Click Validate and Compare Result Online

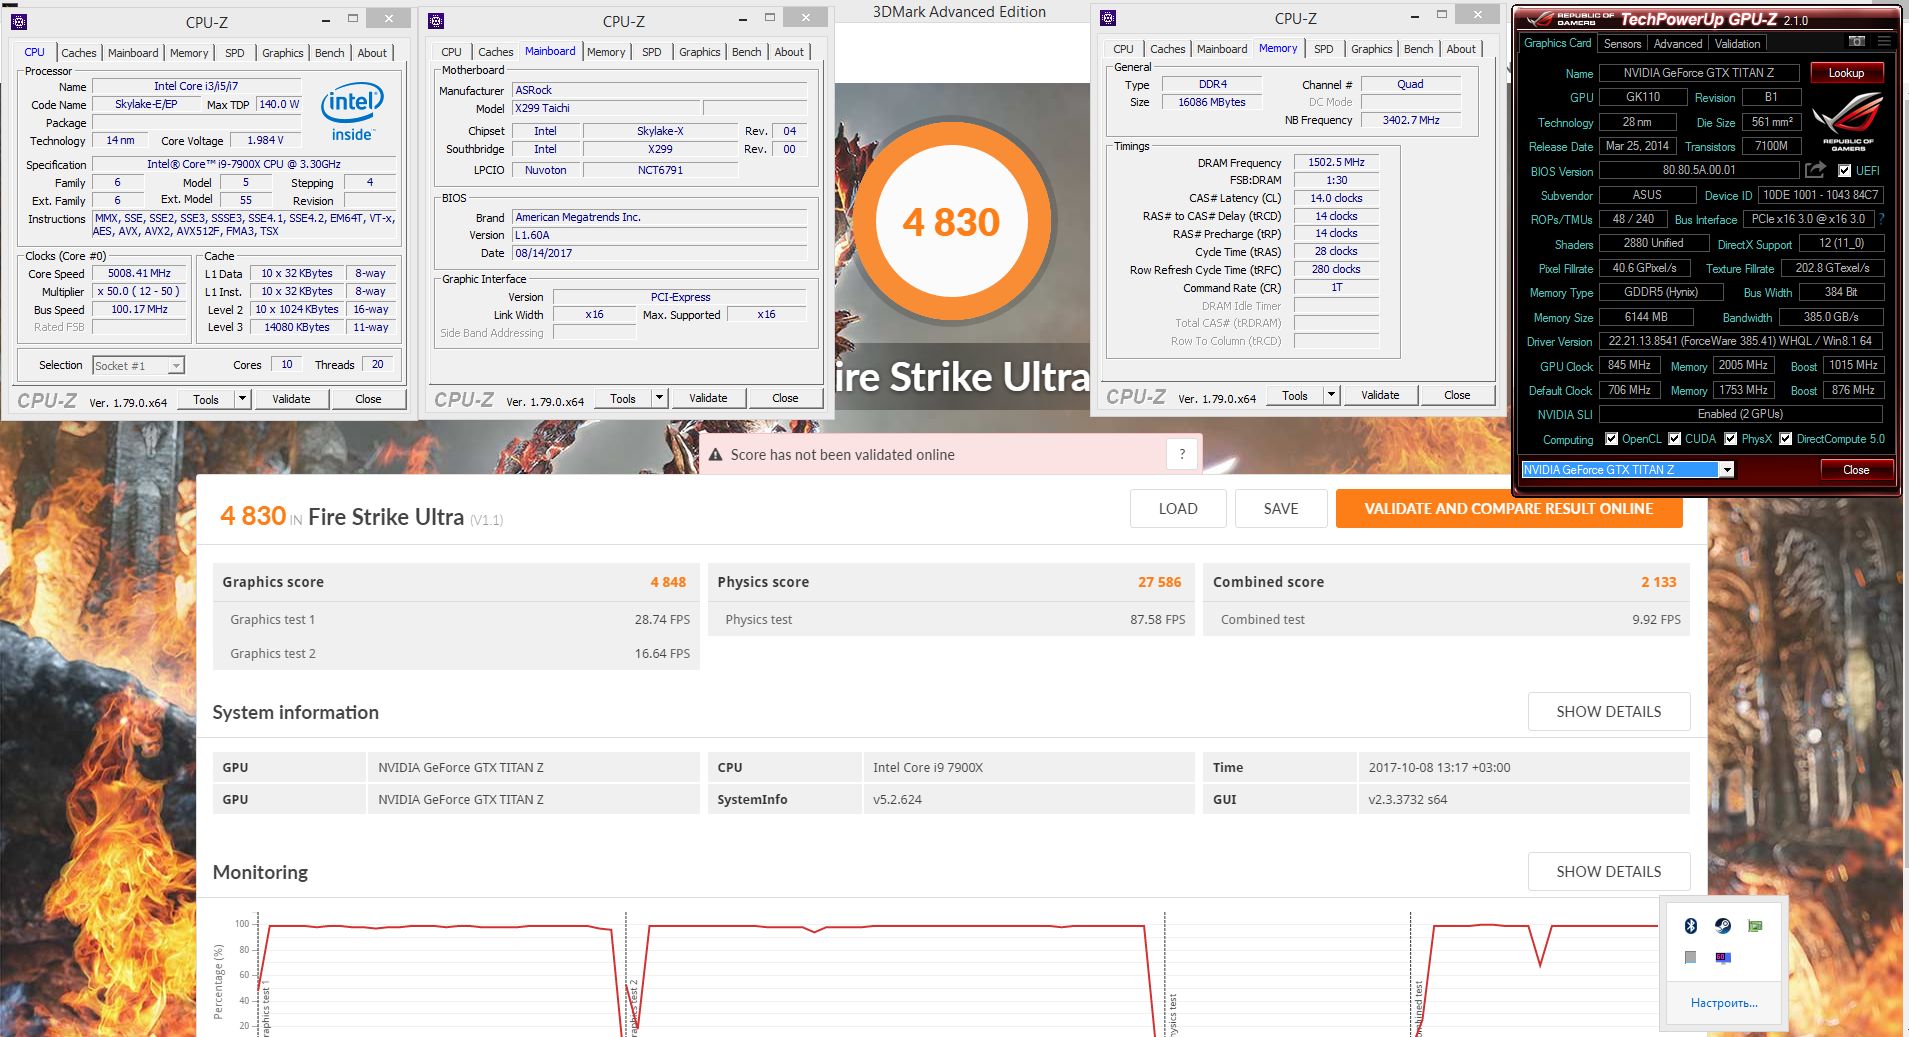tap(1509, 508)
